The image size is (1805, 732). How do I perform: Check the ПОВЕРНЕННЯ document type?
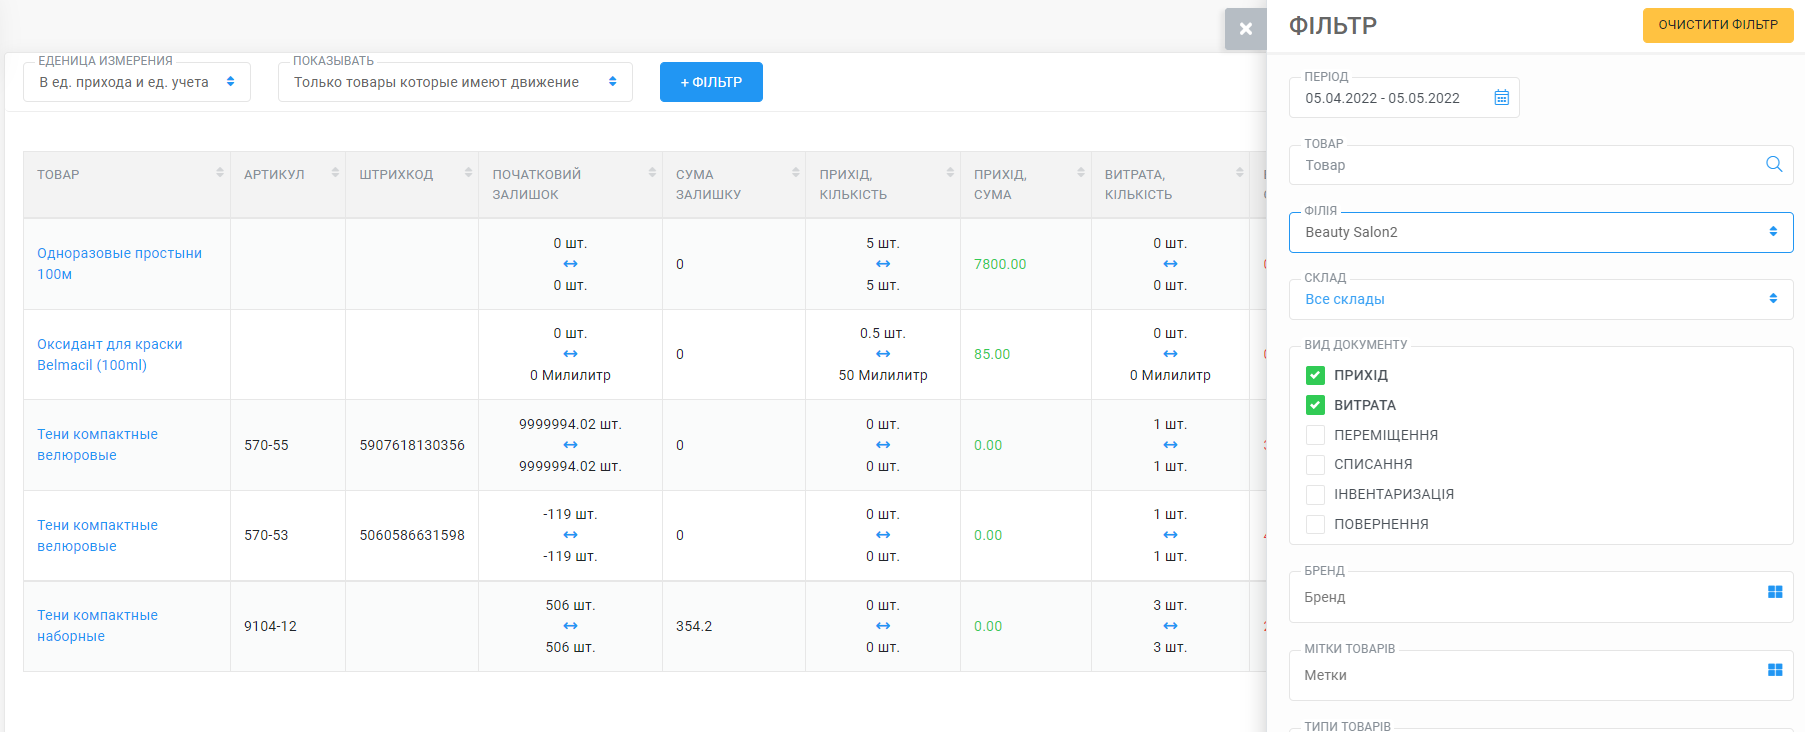coord(1315,524)
